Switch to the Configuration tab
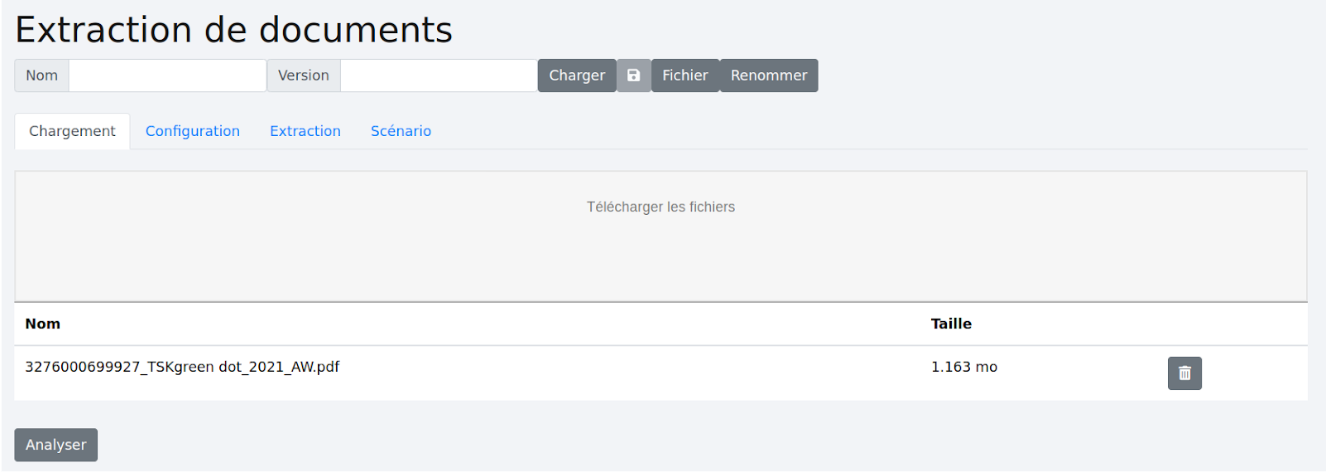The image size is (1327, 473). pos(193,131)
